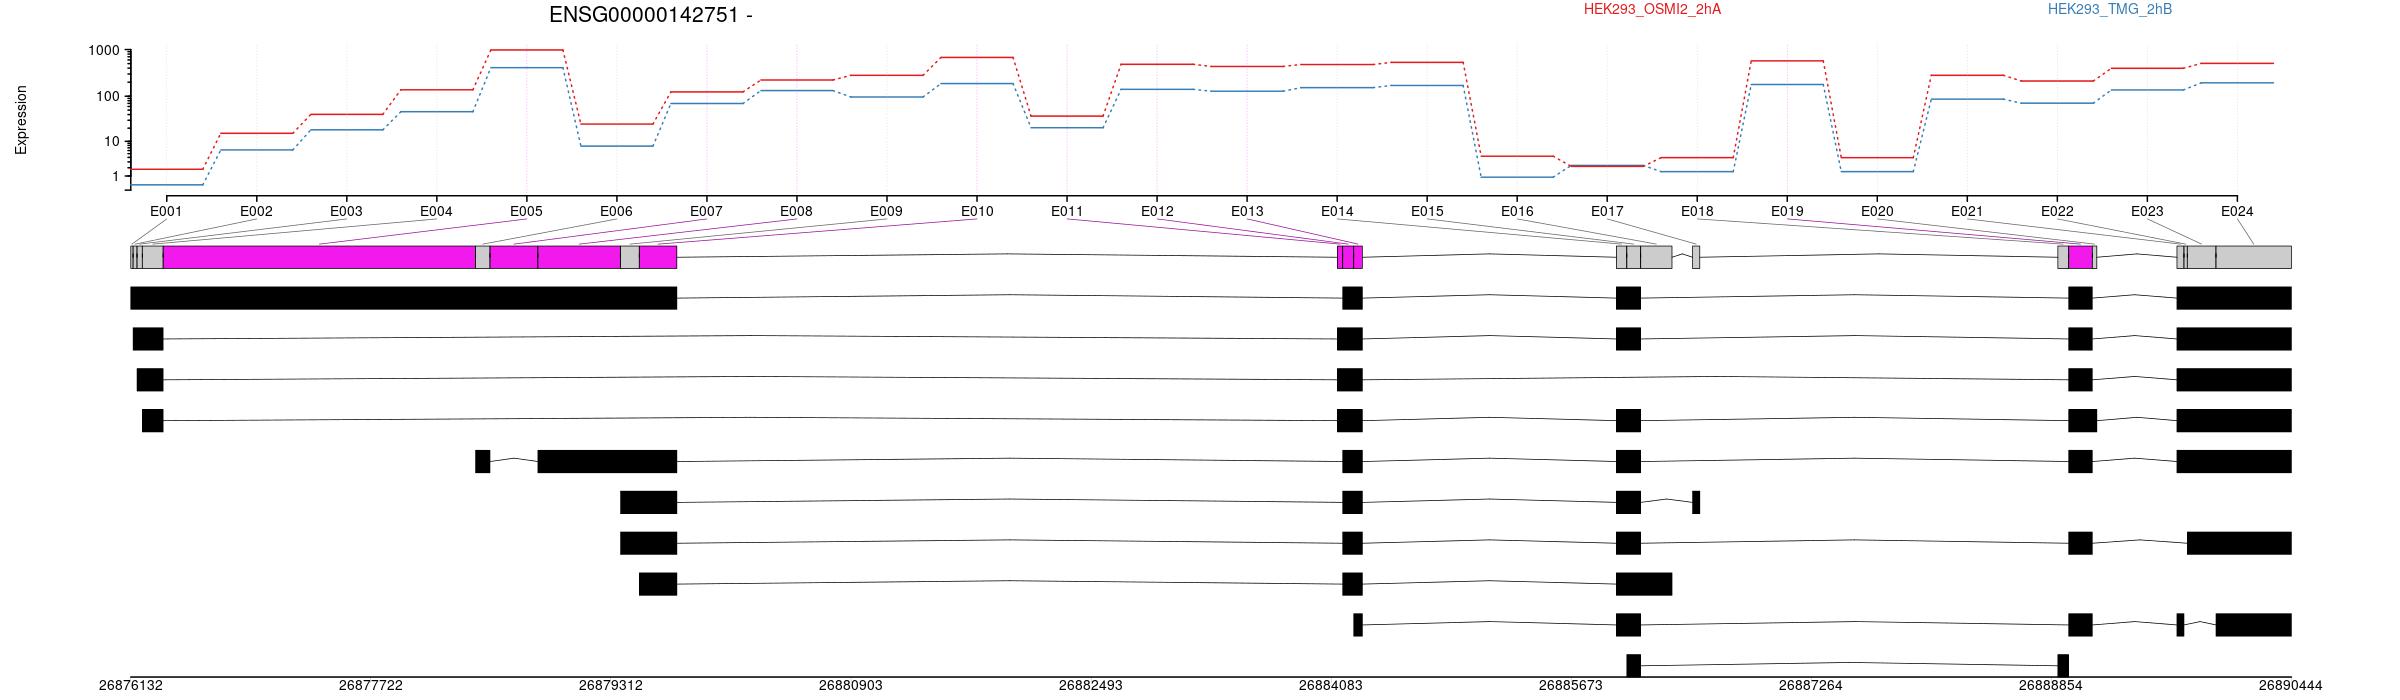This screenshot has height=700, width=2400.
Task: Click the longest first-exon block of top transcript
Action: point(404,298)
